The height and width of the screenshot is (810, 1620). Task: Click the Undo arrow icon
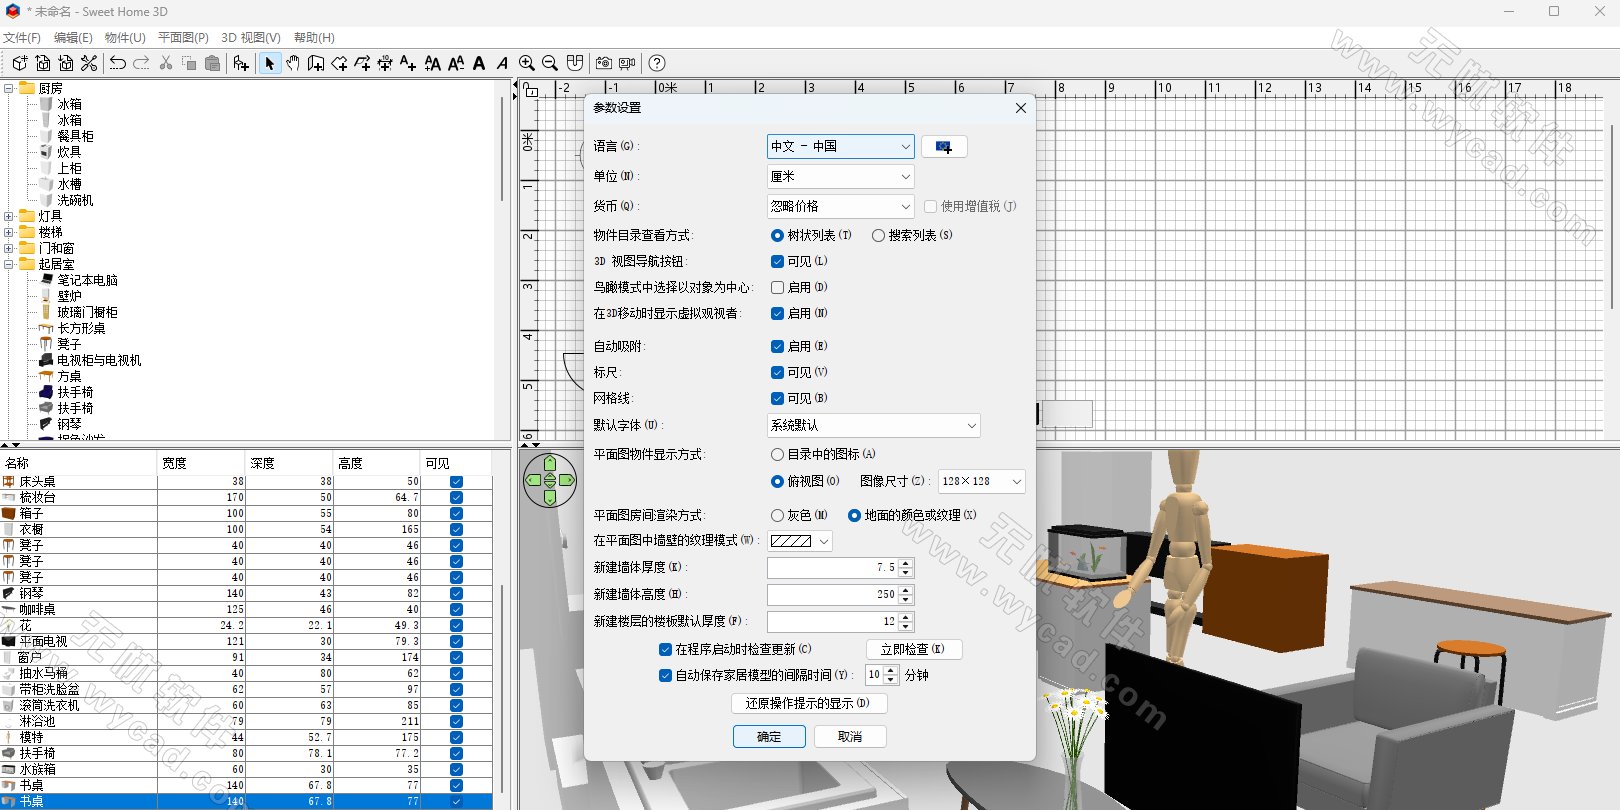pyautogui.click(x=118, y=63)
